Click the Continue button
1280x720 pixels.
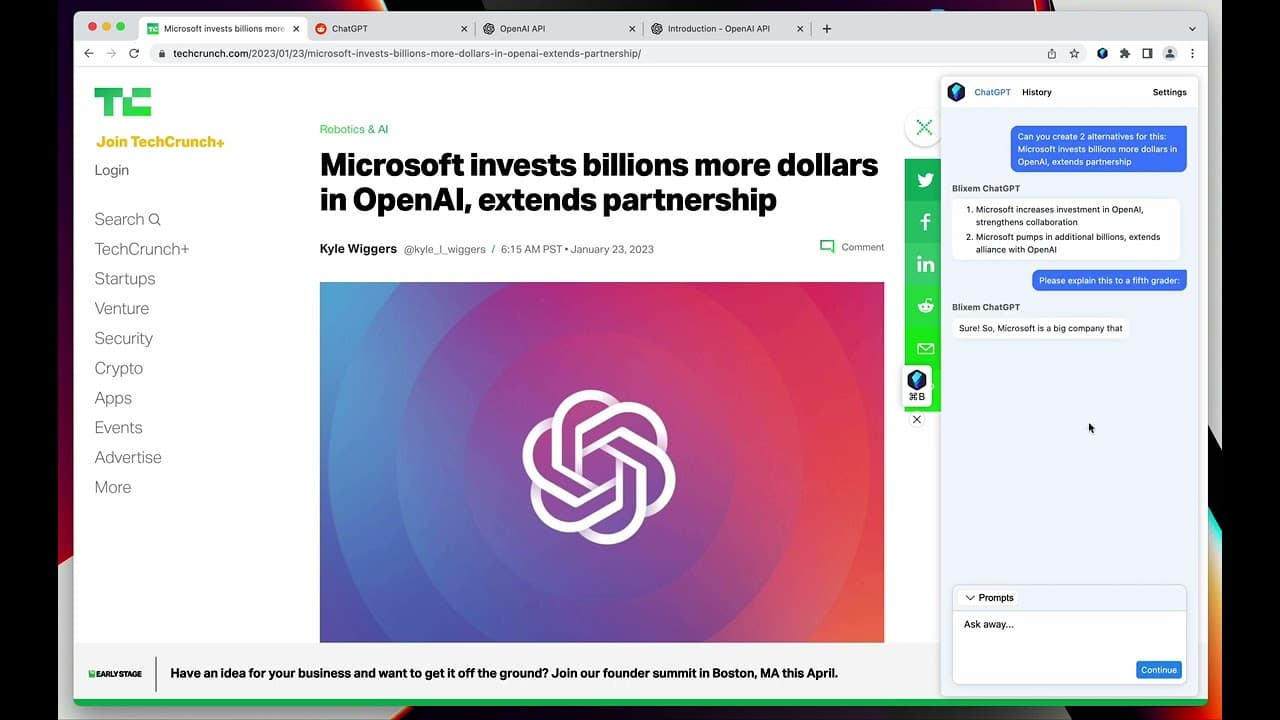(1159, 670)
